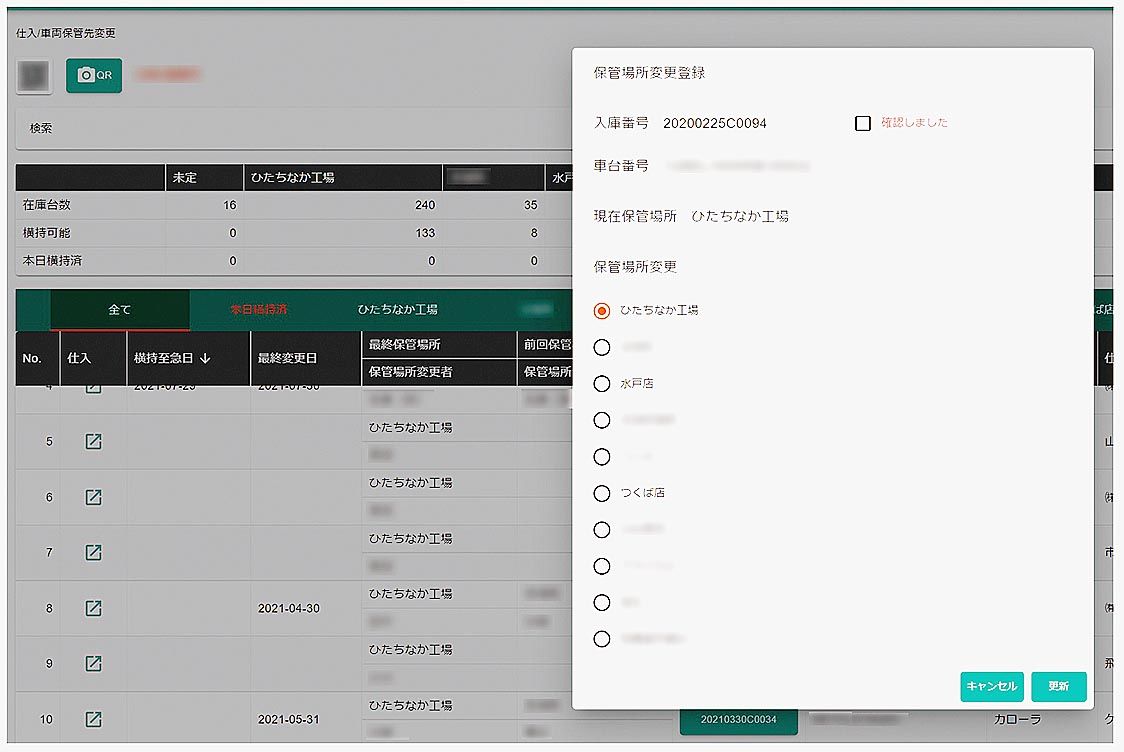Screen dimensions: 1124x752
Task: Check the 確認しました checkbox
Action: tap(863, 123)
